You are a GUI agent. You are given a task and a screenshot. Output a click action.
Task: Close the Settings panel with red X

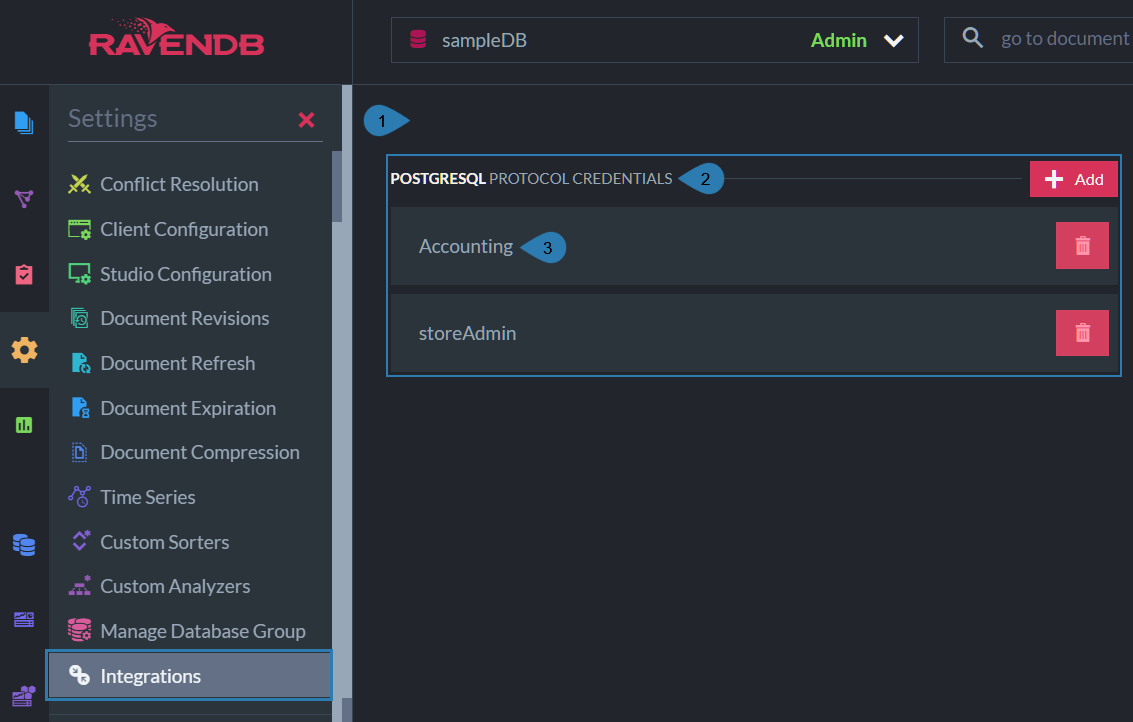[x=306, y=120]
